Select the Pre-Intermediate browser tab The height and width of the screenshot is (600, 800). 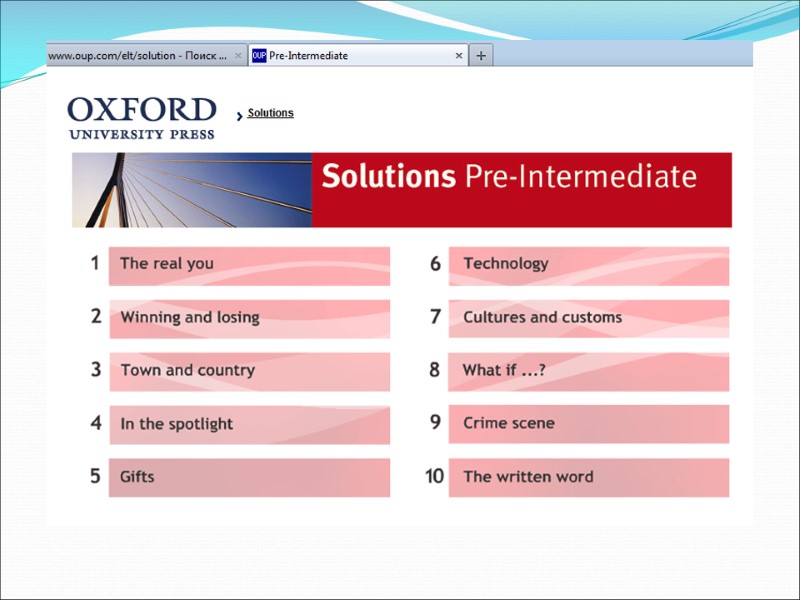(358, 56)
